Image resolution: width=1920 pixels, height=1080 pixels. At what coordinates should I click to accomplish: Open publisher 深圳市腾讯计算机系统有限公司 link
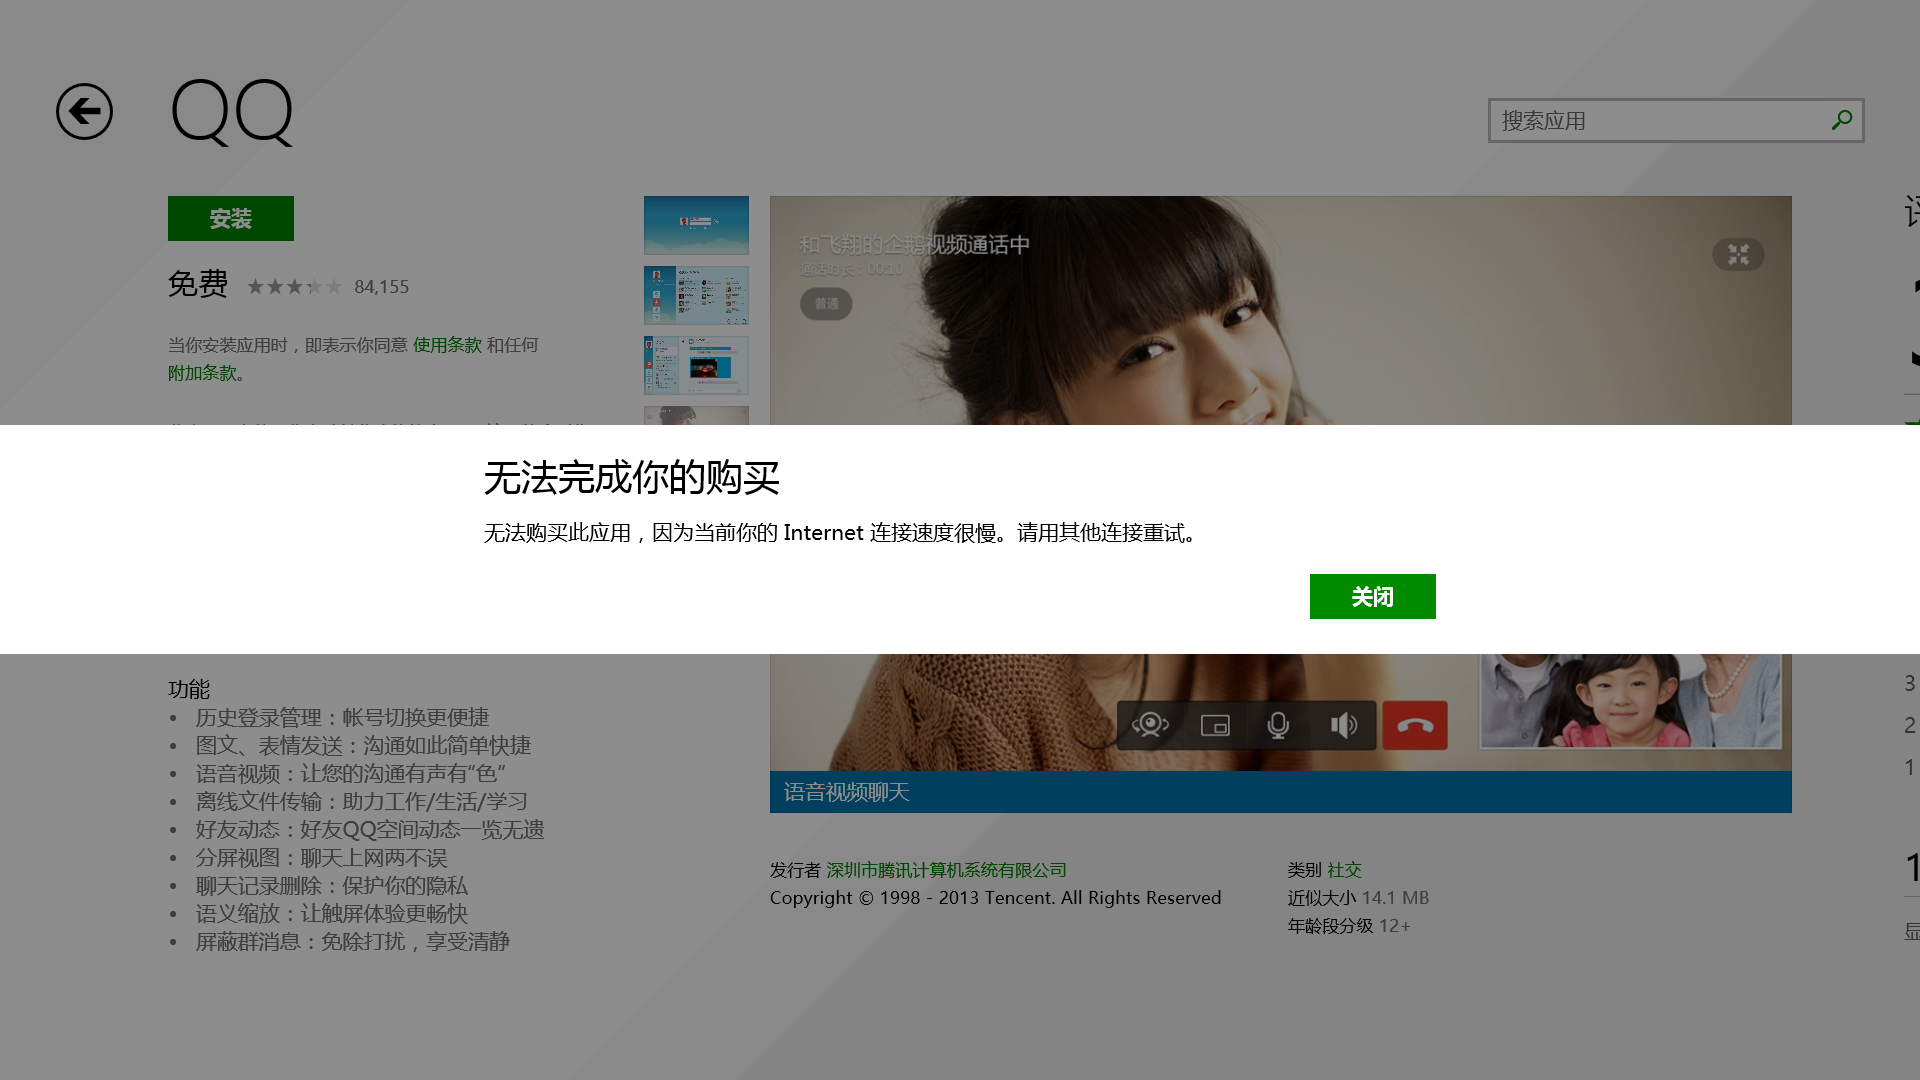[946, 870]
